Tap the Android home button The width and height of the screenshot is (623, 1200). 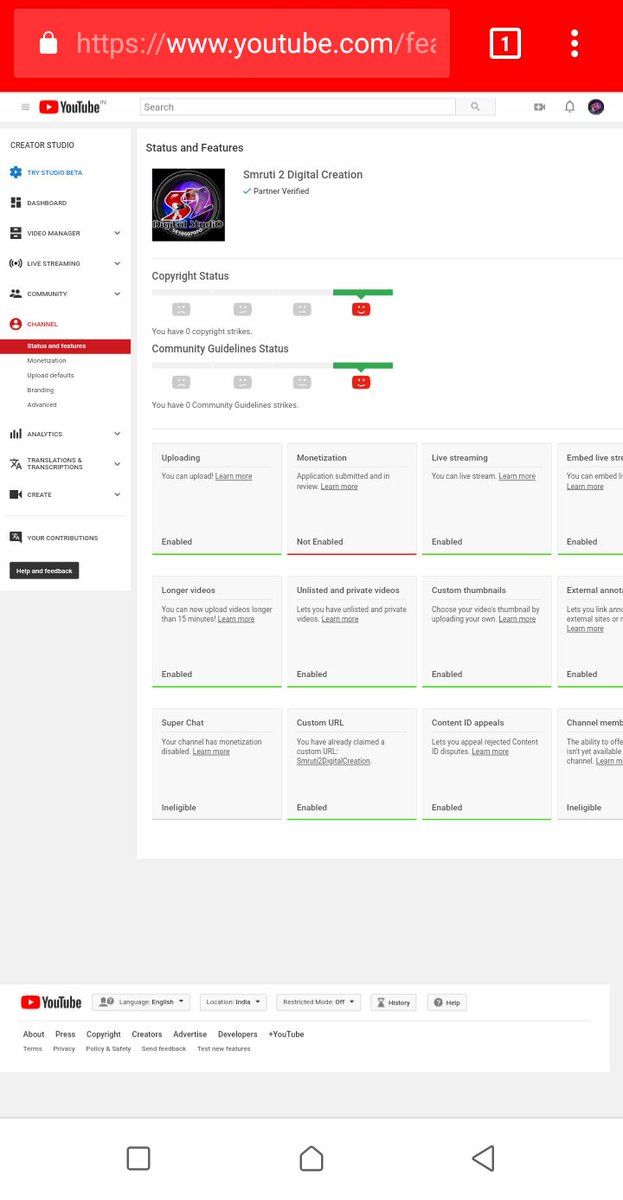coord(311,1158)
